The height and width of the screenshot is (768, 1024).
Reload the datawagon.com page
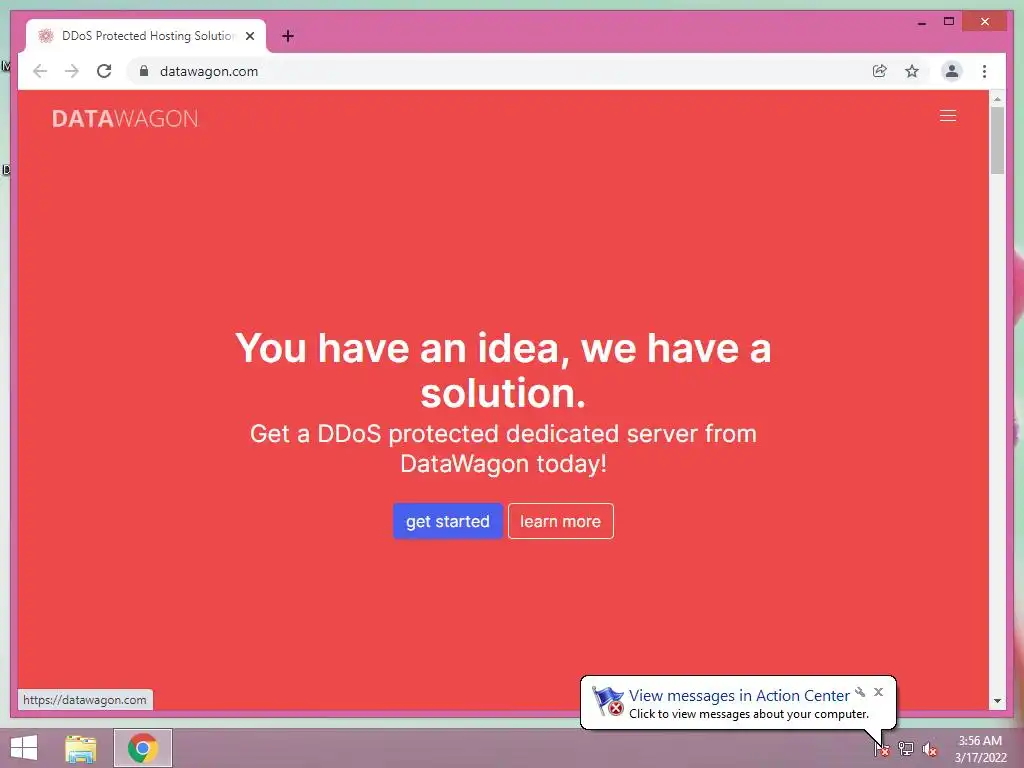point(104,71)
